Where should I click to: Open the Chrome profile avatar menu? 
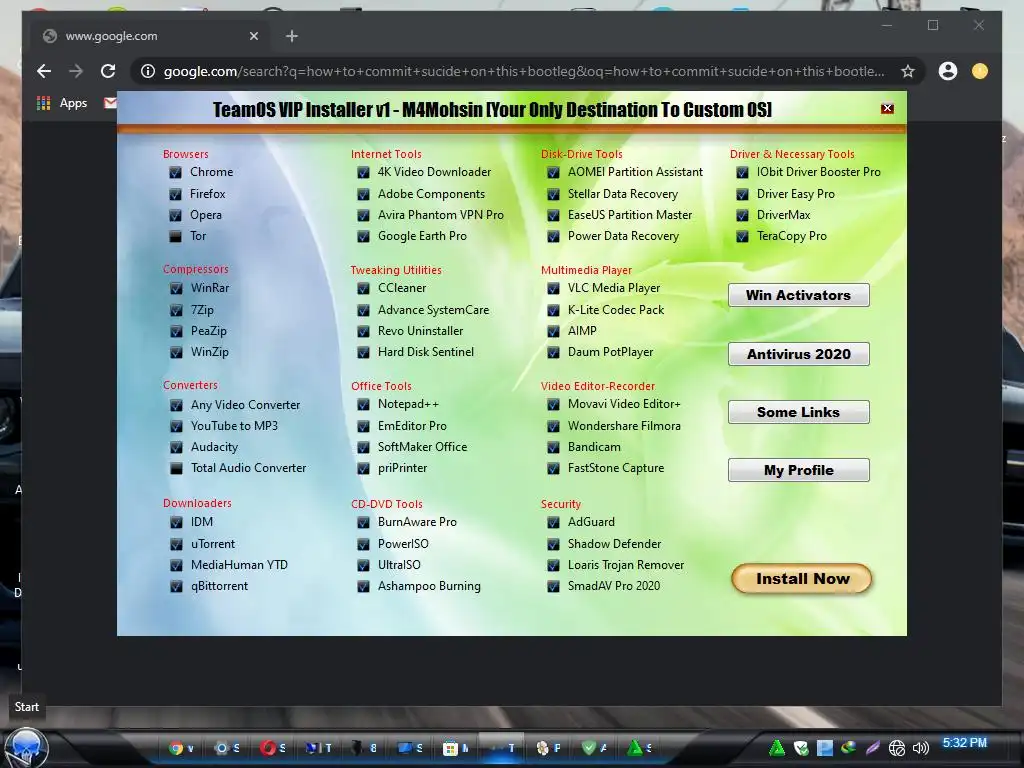pos(948,71)
